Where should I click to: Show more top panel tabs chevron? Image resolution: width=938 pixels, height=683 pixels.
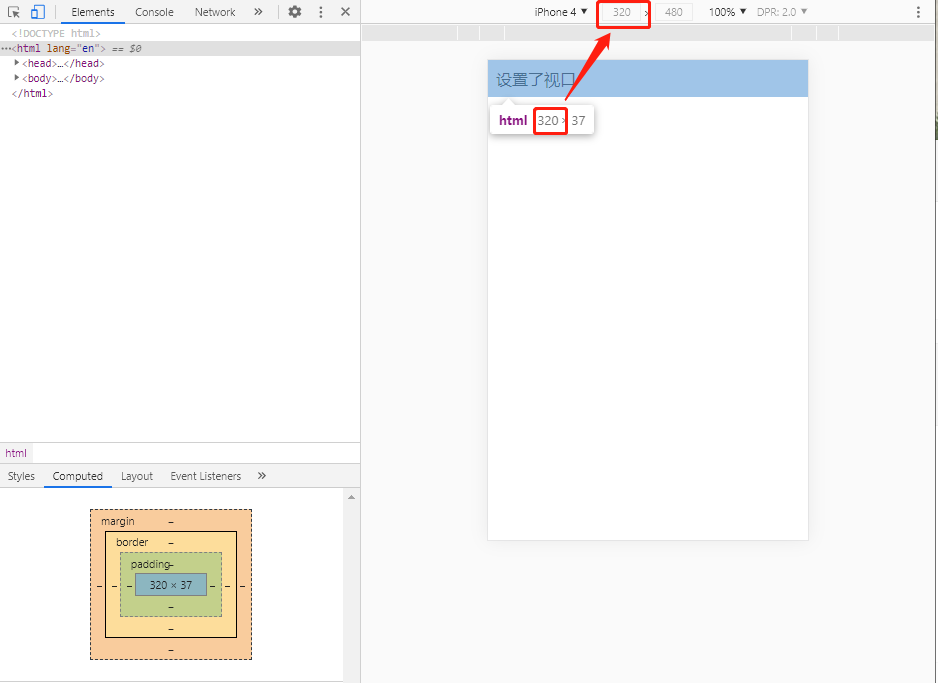point(258,12)
